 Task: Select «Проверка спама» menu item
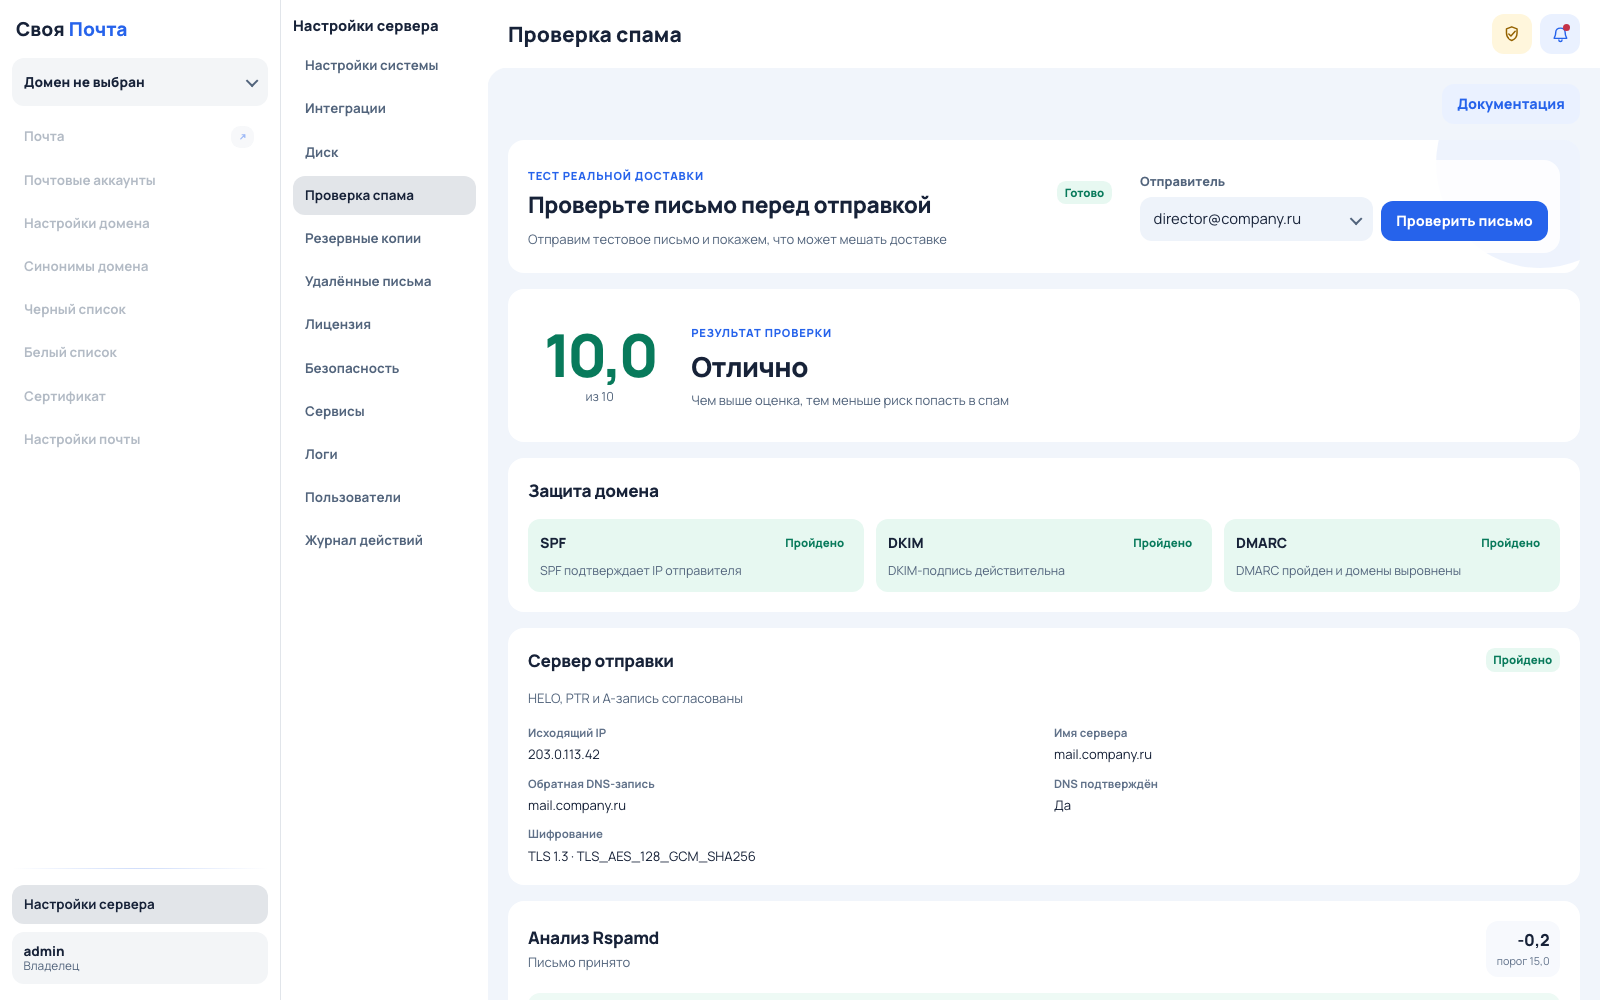[x=384, y=195]
